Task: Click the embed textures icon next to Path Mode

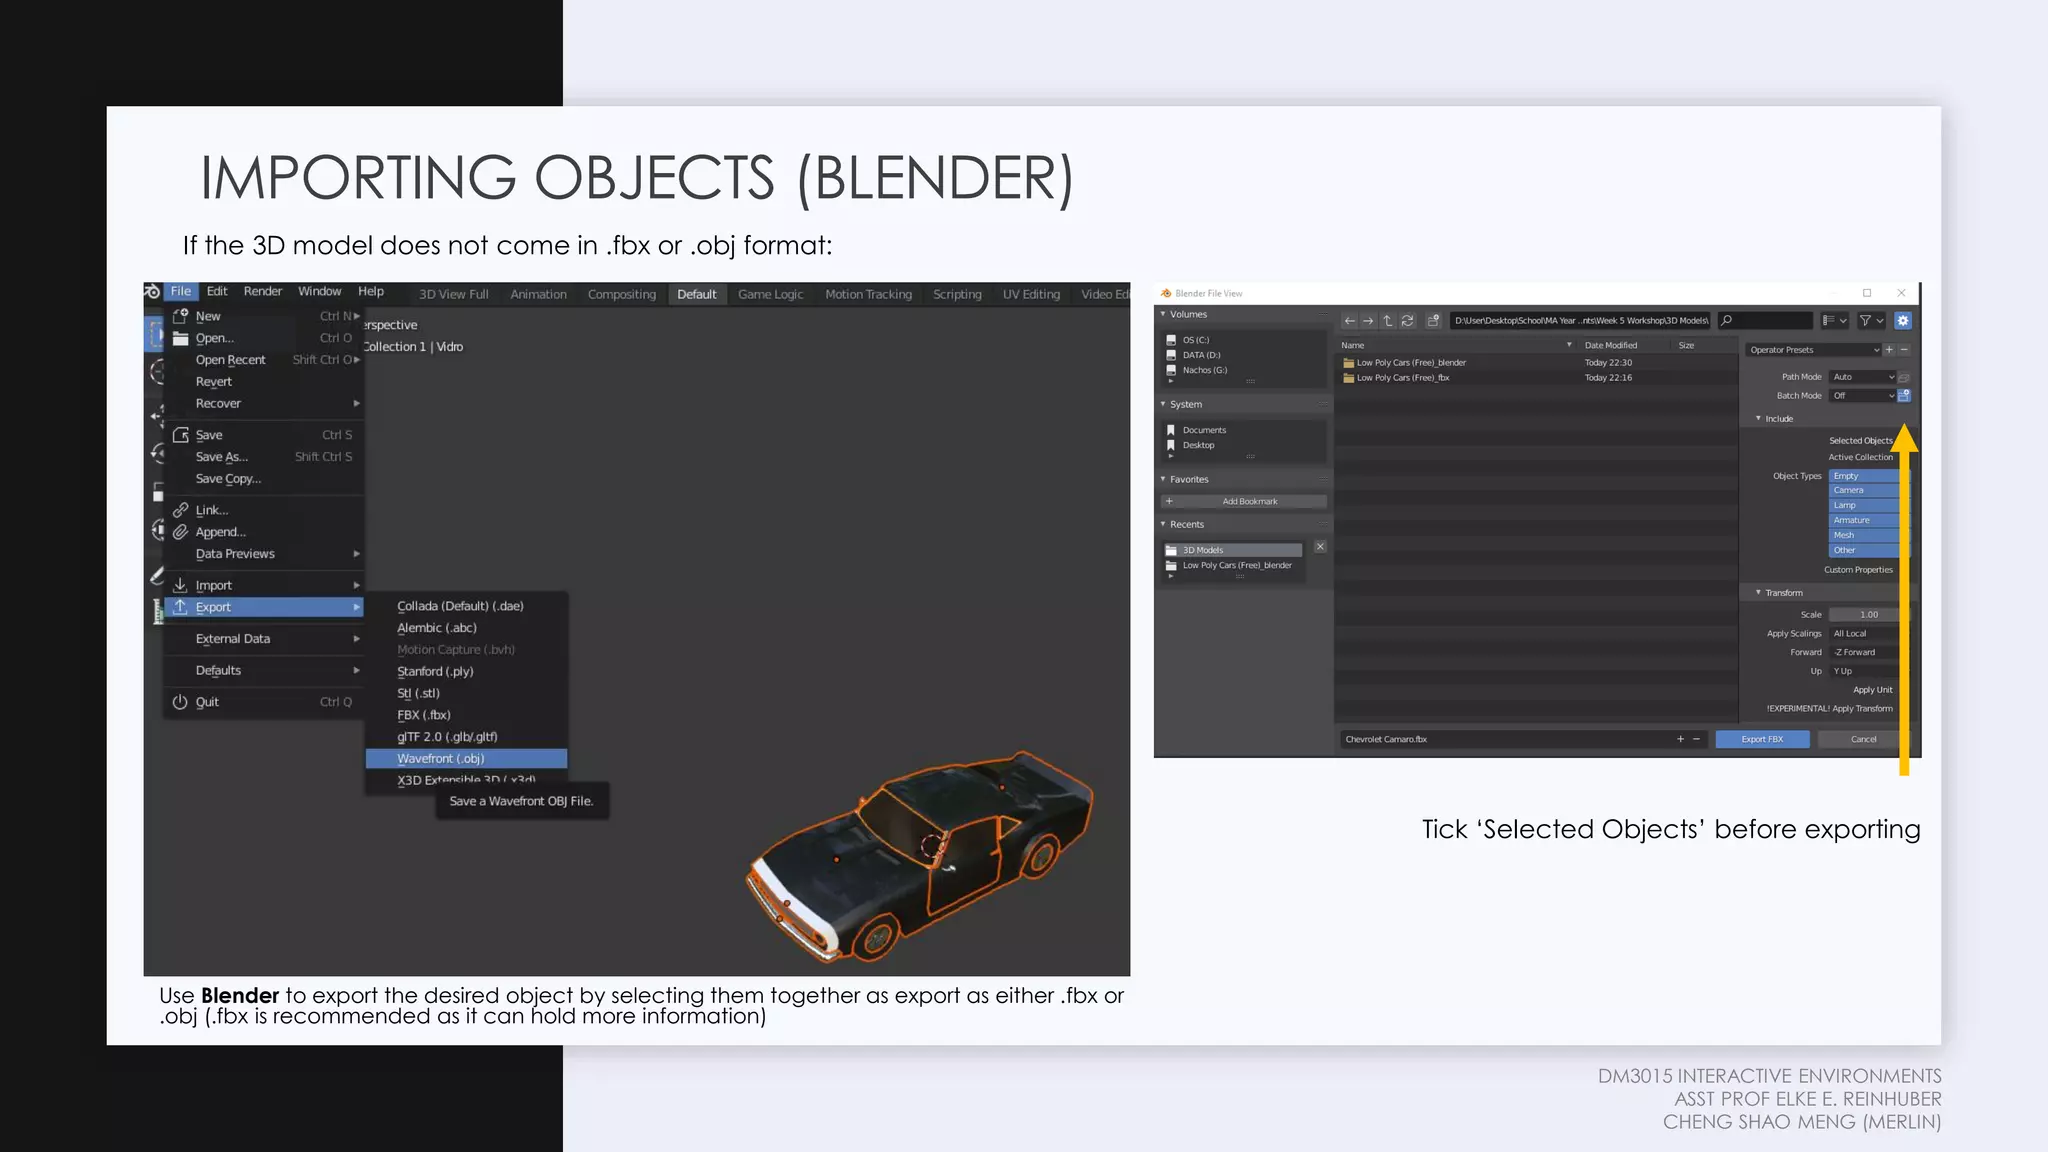Action: coord(1904,377)
